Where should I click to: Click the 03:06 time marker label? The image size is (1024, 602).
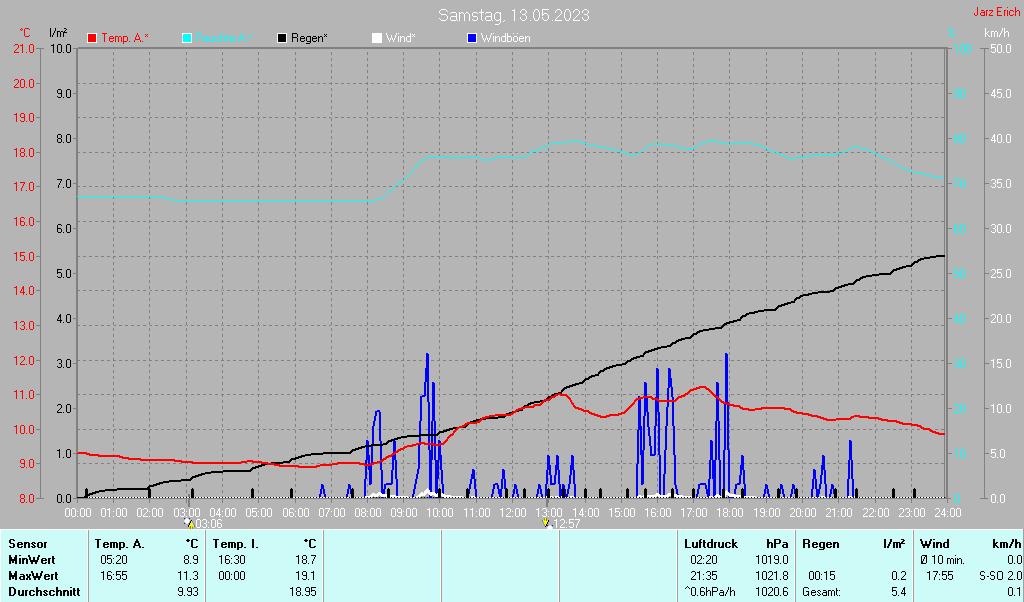coord(209,524)
